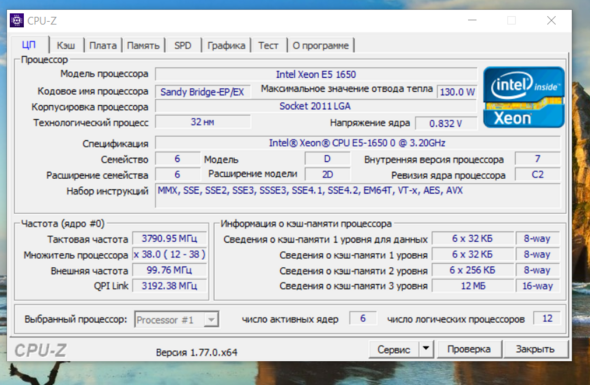Viewport: 590px width, 385px height.
Task: Open the Память tab
Action: coord(143,46)
